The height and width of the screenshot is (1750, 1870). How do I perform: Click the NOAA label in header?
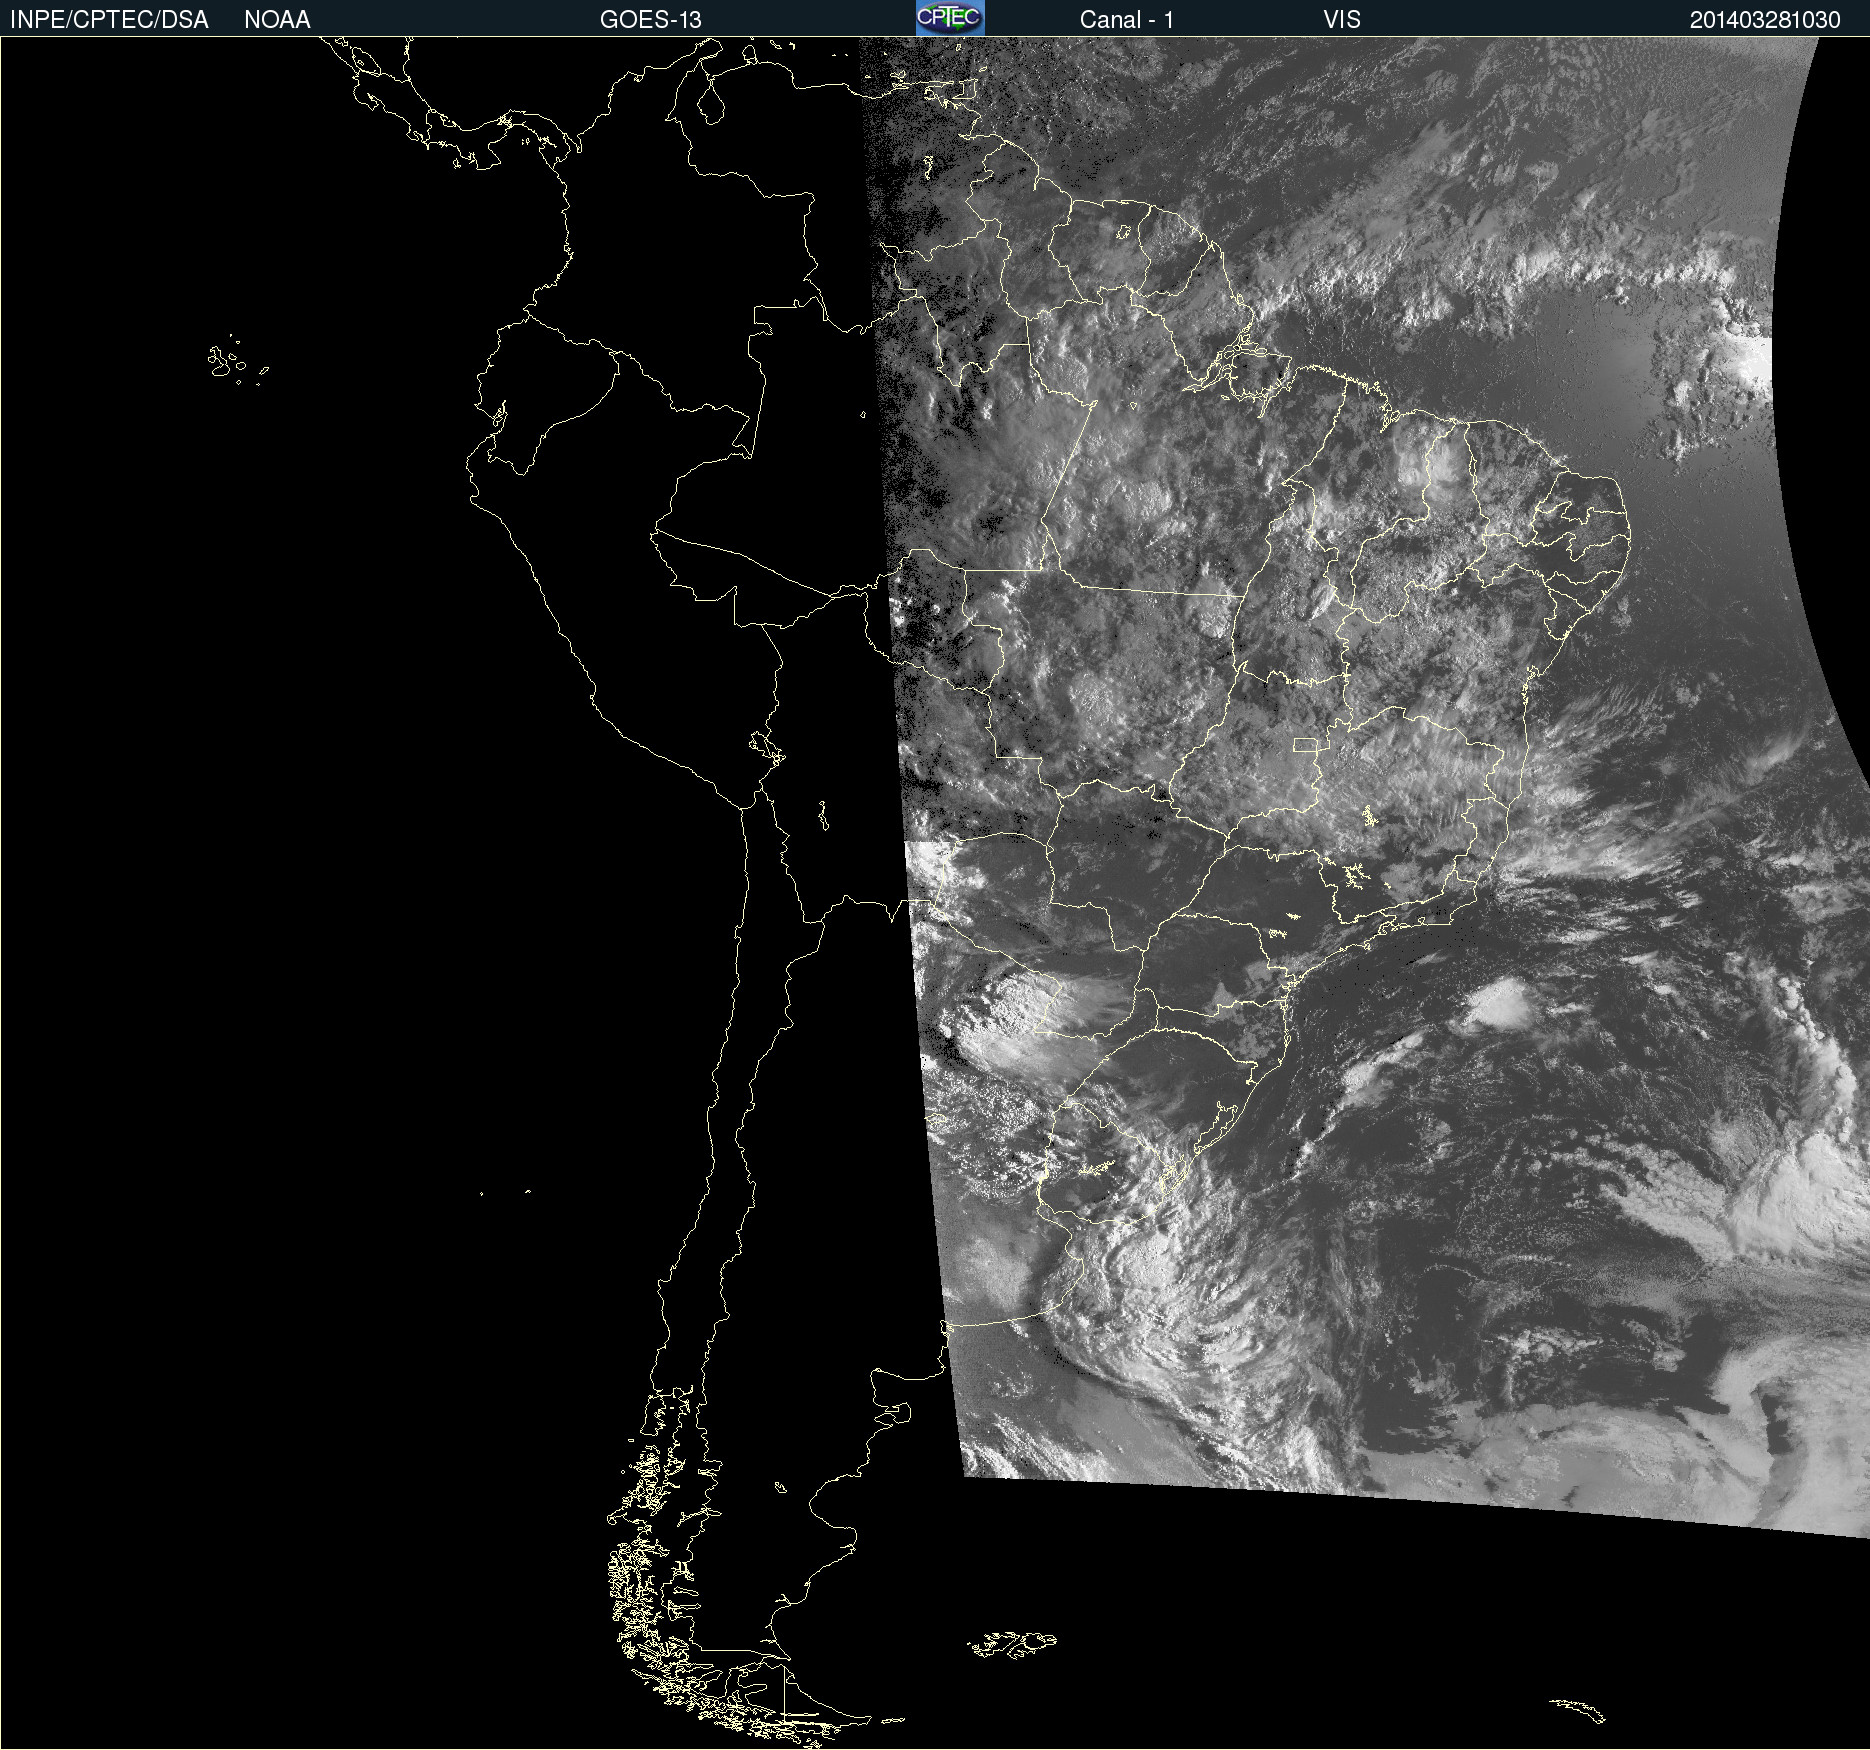277,20
